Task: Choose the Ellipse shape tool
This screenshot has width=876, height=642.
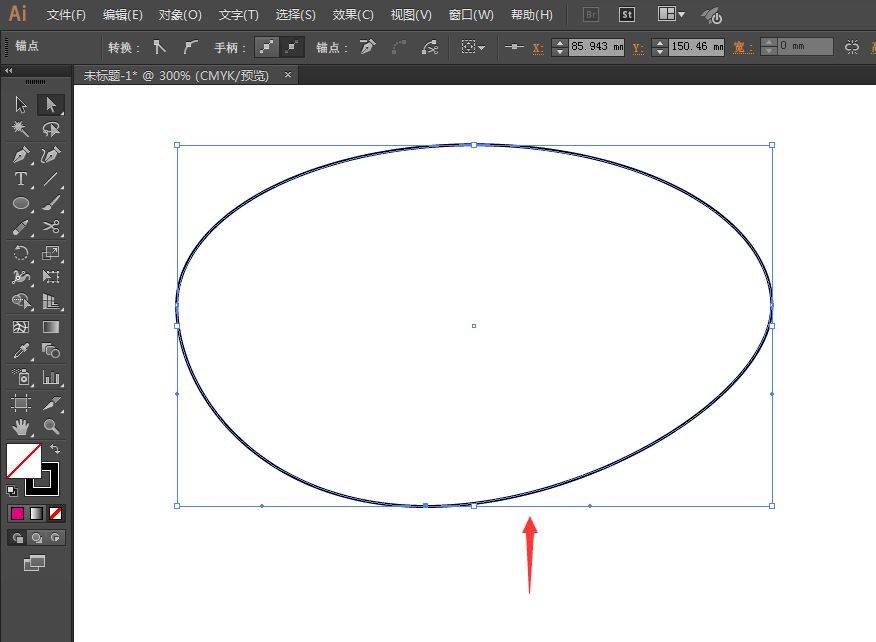Action: [x=21, y=204]
